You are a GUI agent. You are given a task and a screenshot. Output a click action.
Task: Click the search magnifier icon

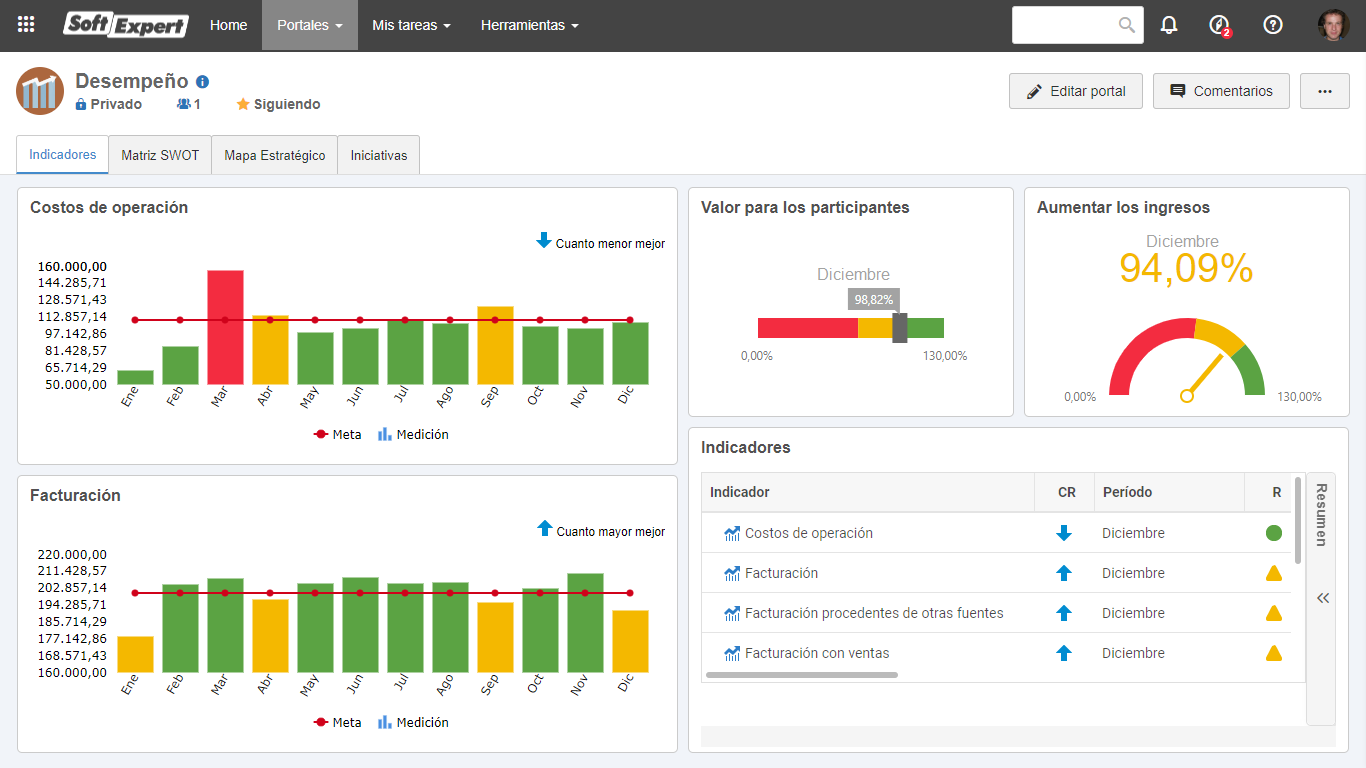coord(1127,25)
